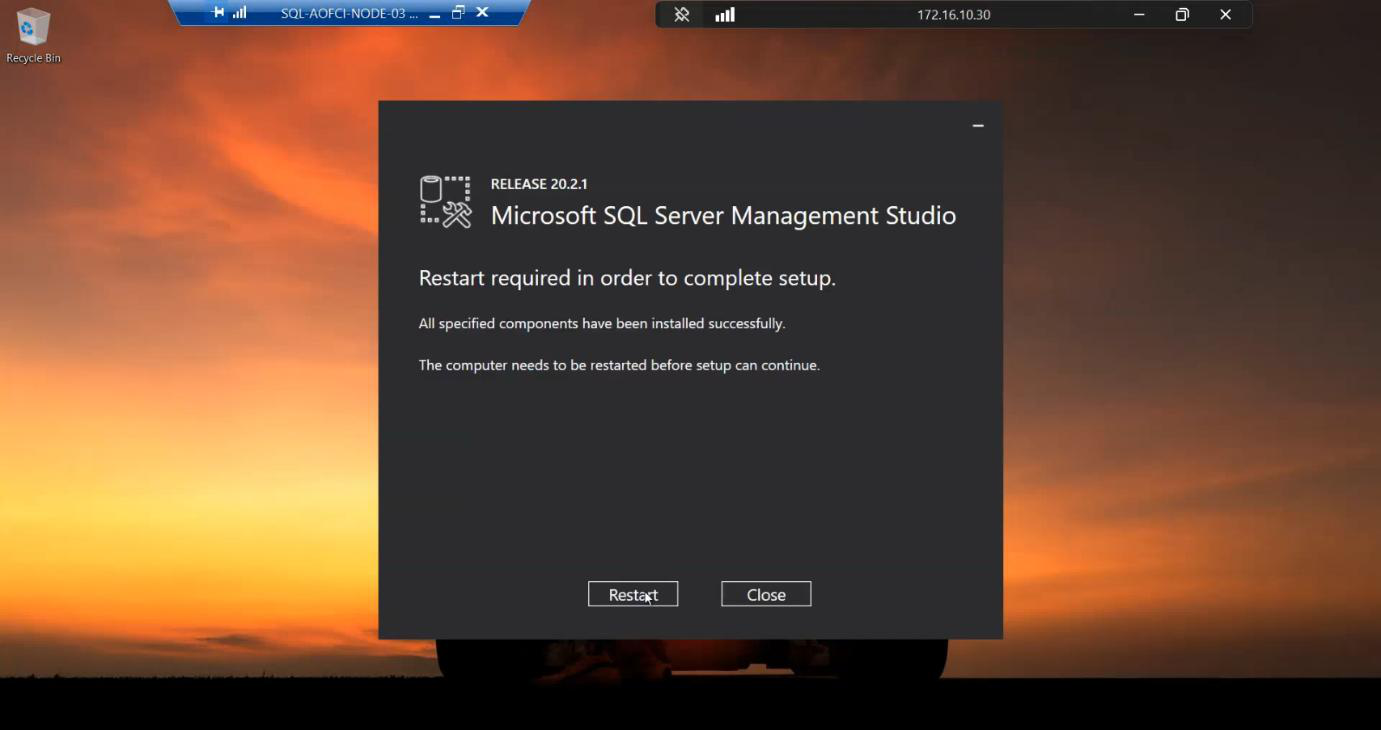Screen dimensions: 1381x730
Task: Minimize the SQL-AOFCI-NODE-03 remote session
Action: [434, 14]
